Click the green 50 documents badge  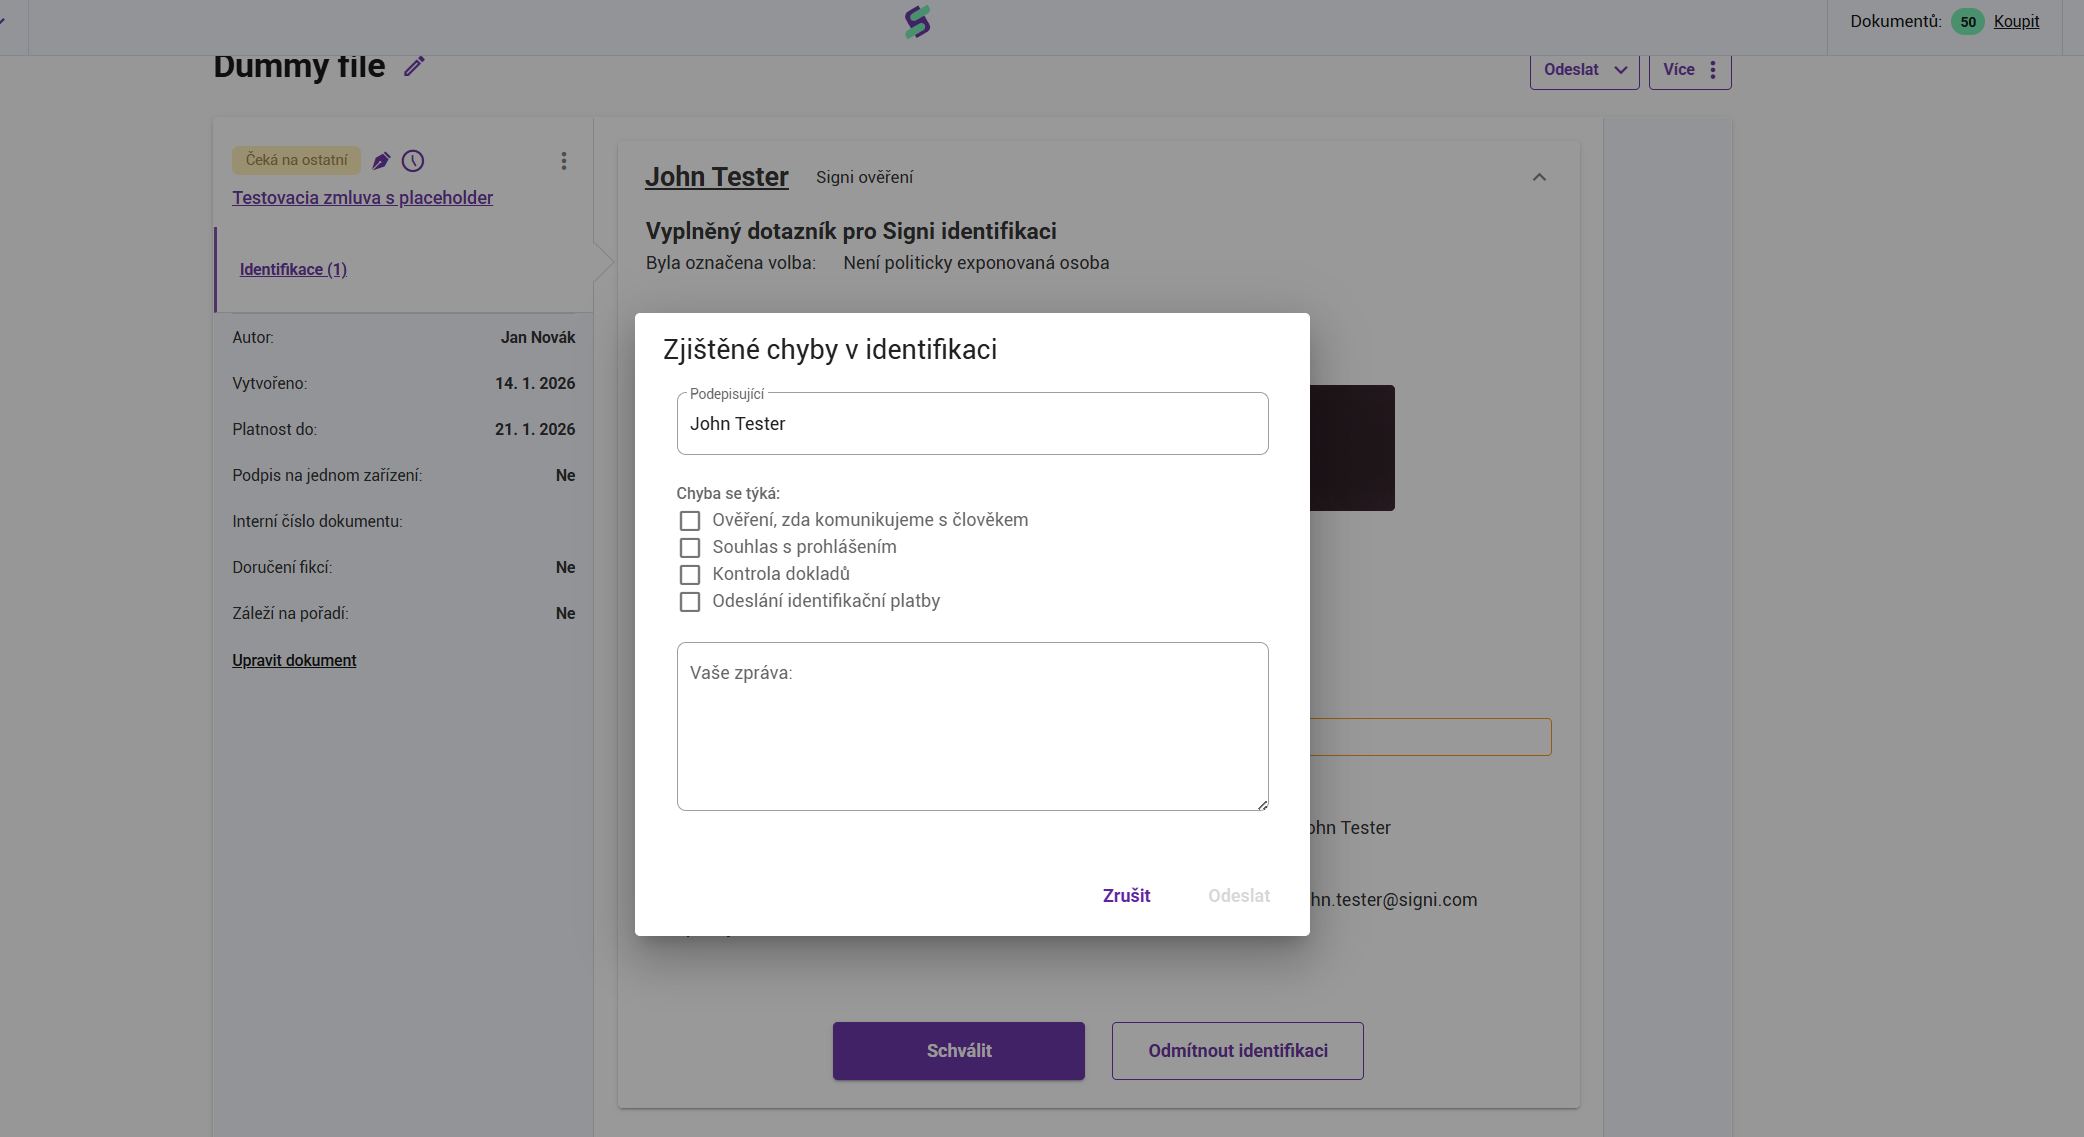pos(1967,22)
